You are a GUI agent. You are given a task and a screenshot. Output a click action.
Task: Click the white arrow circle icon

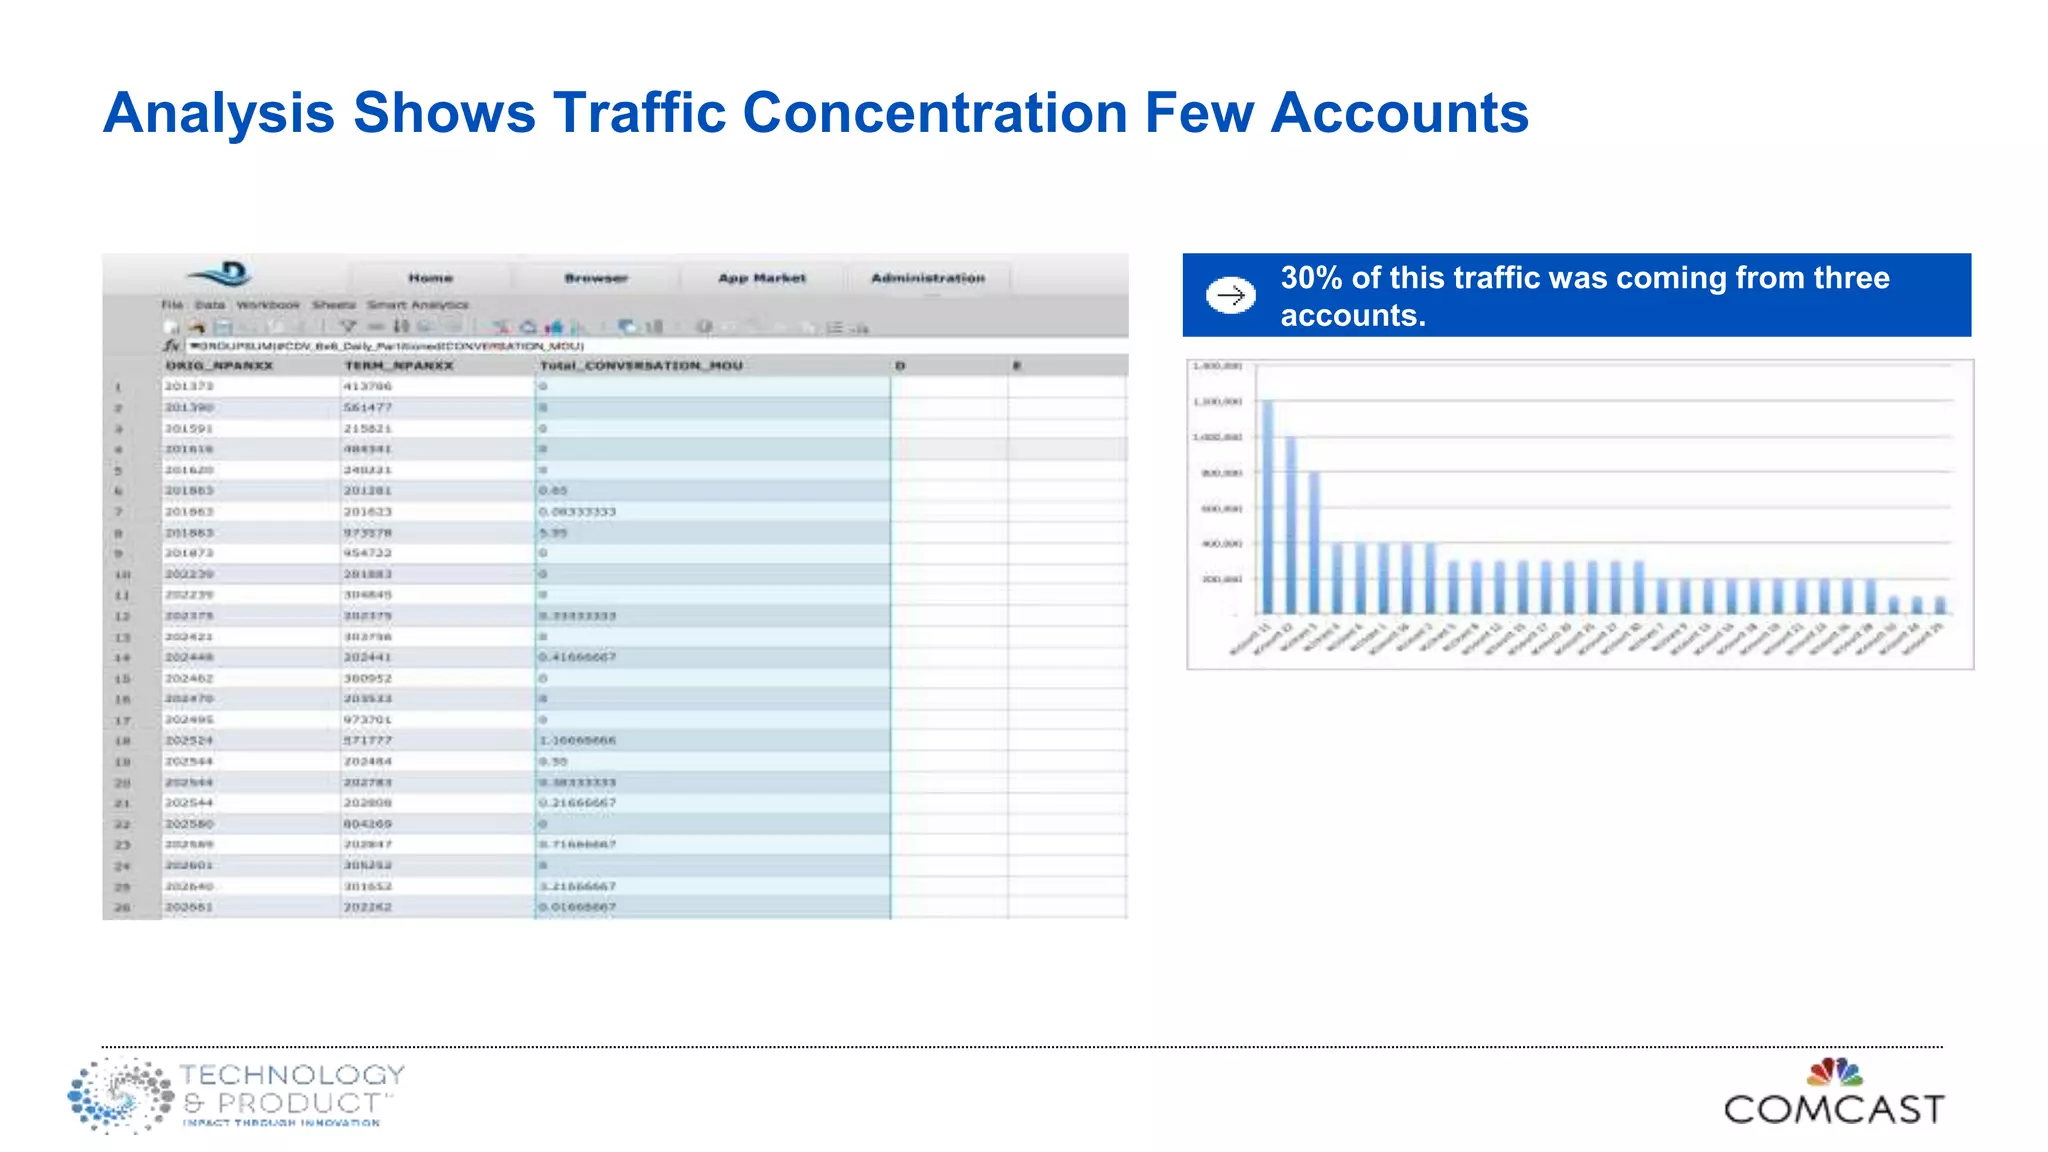point(1230,295)
